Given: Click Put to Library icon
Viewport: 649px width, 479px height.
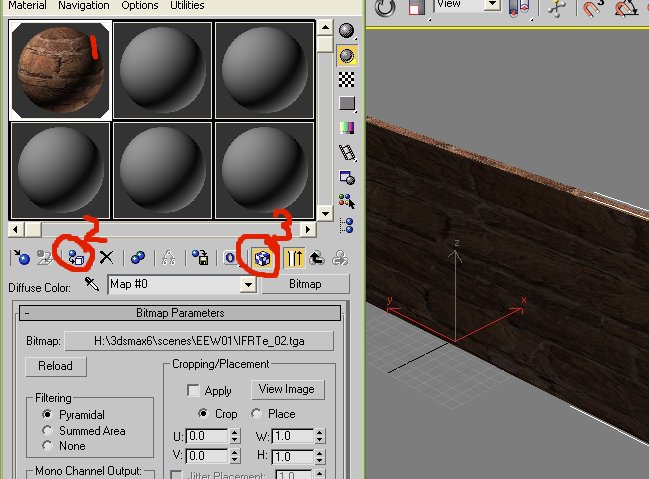Looking at the screenshot, I should (x=201, y=258).
